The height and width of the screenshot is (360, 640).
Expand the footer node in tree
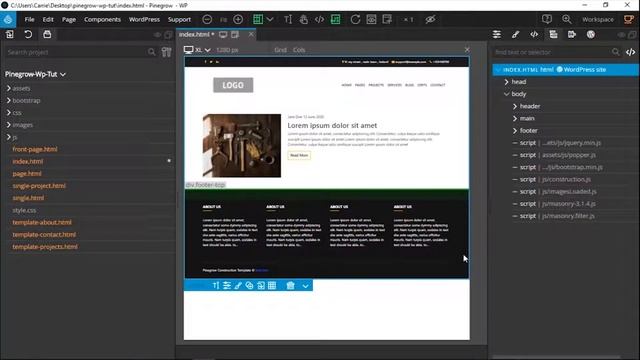tap(515, 131)
